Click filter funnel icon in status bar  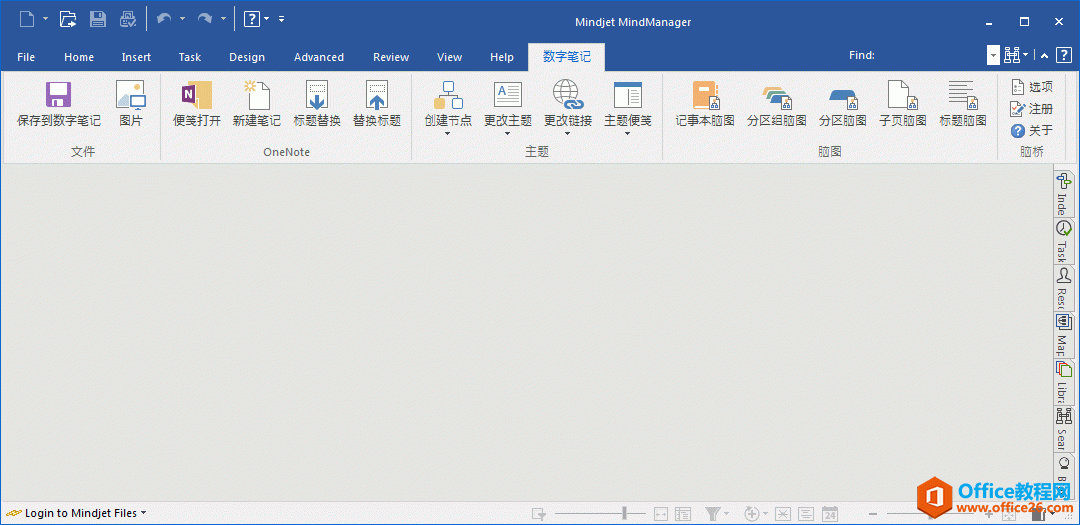pyautogui.click(x=713, y=513)
